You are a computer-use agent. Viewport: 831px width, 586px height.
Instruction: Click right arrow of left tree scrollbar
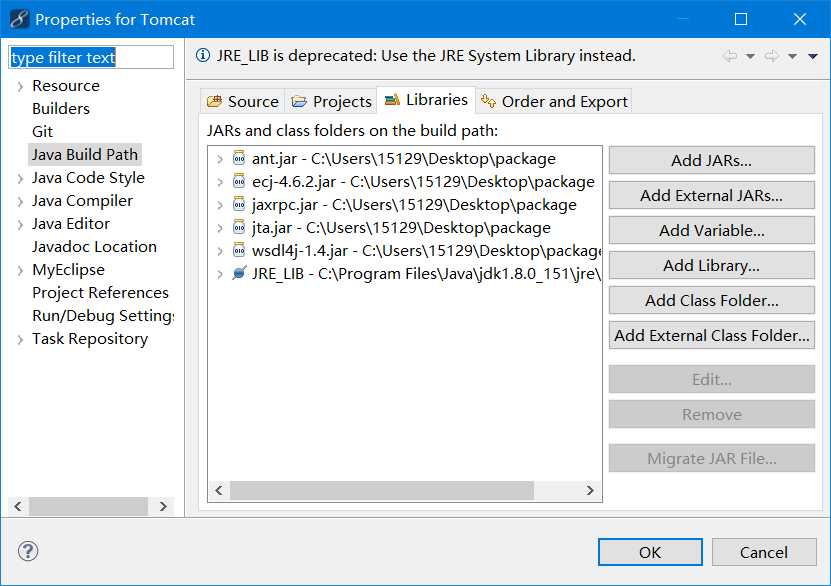163,507
